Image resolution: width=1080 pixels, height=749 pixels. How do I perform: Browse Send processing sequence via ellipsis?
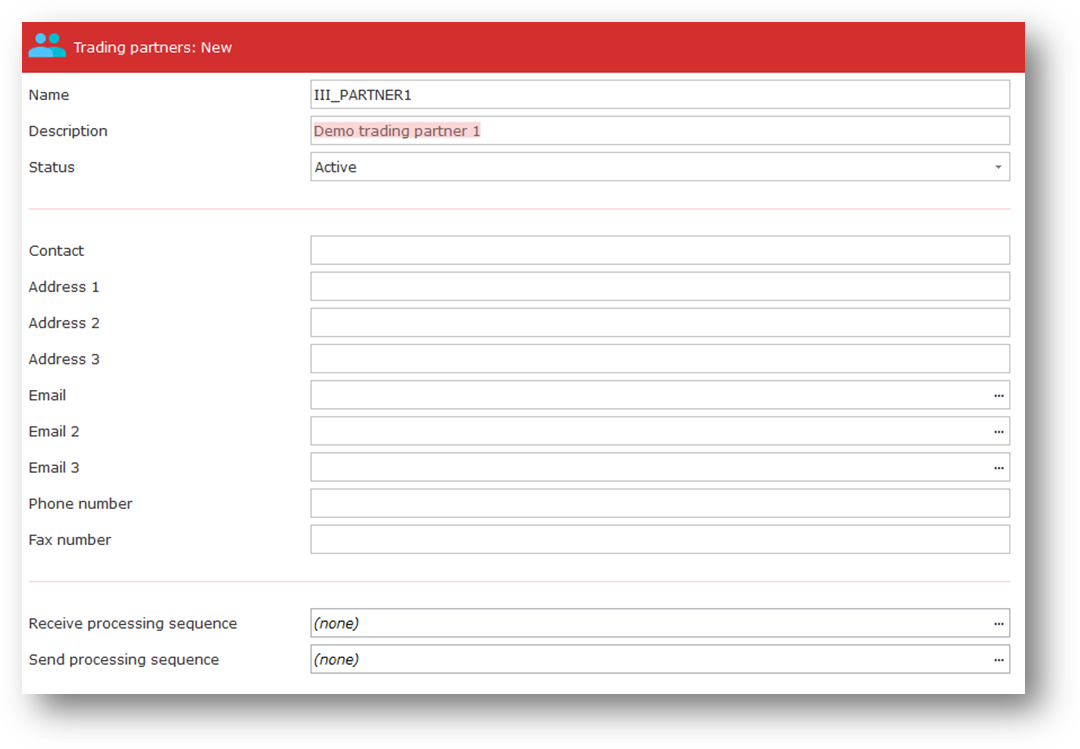tap(999, 659)
